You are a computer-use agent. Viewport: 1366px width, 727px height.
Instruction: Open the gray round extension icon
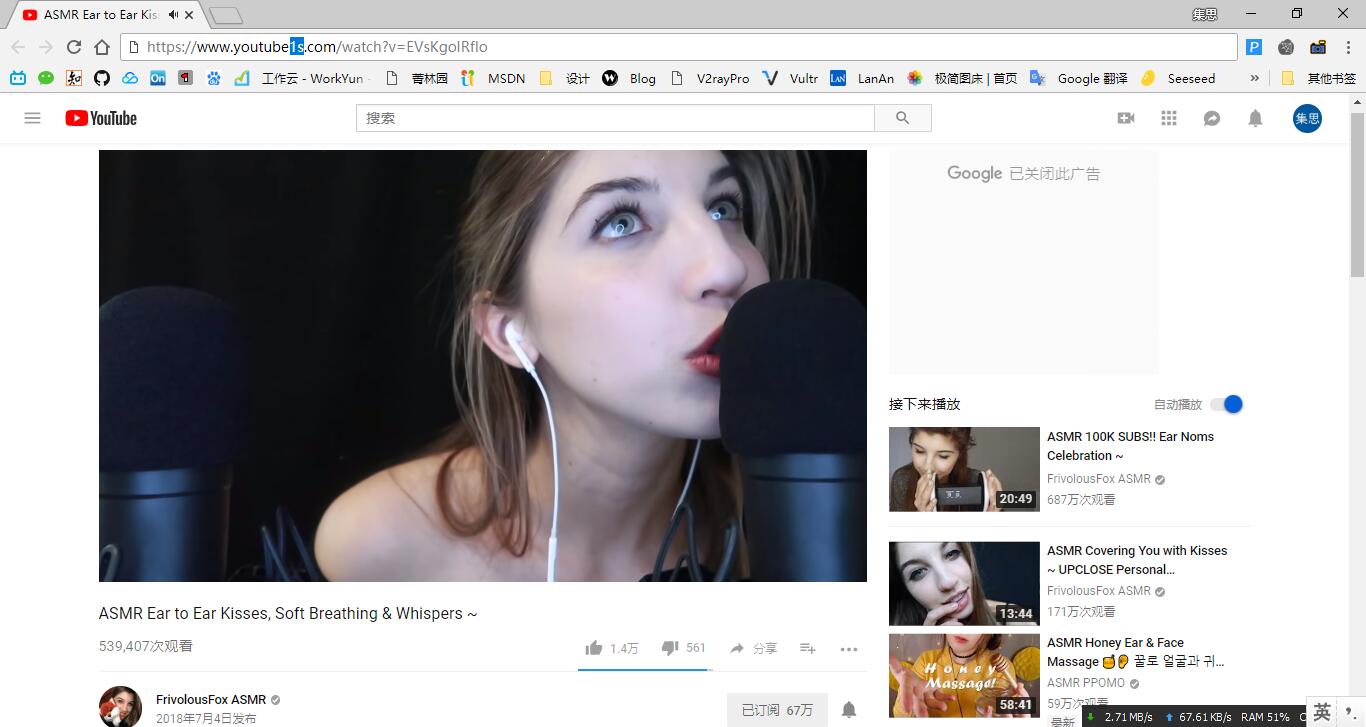point(1286,47)
